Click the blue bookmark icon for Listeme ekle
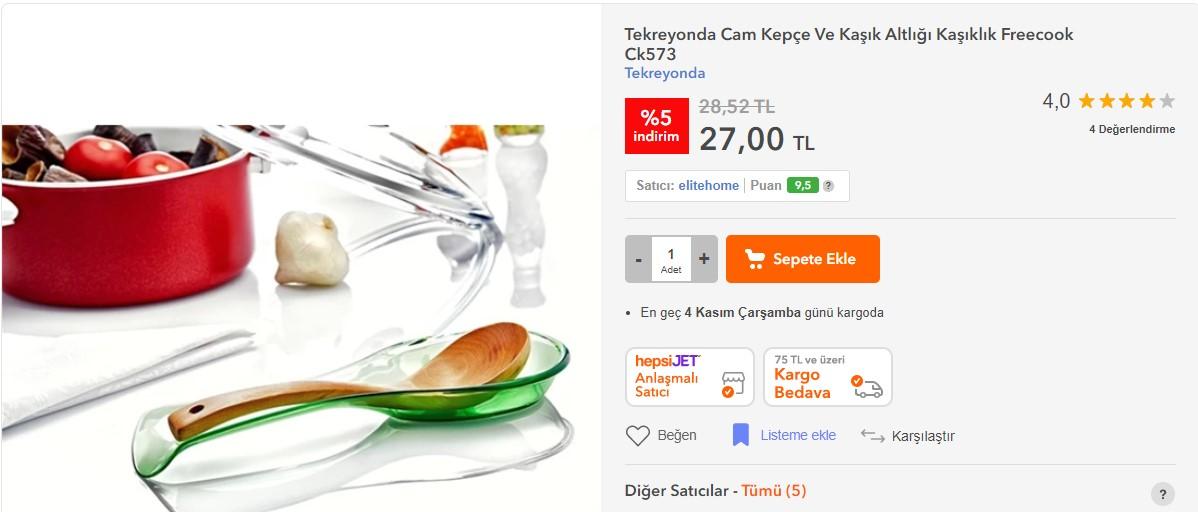 (x=740, y=435)
